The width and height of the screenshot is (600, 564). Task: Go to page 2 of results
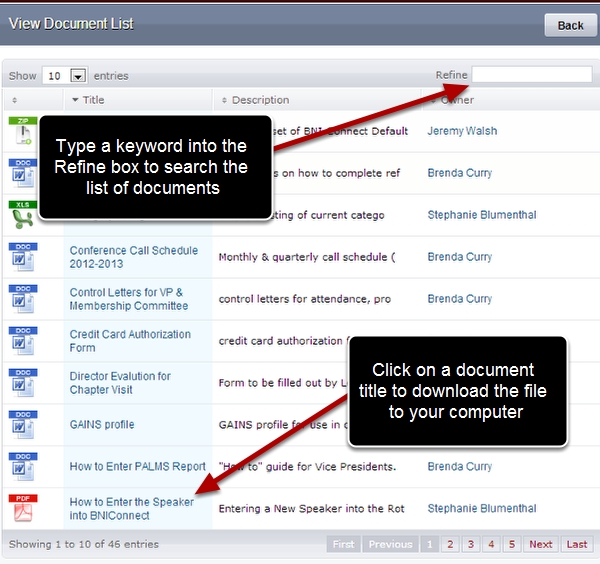click(451, 544)
